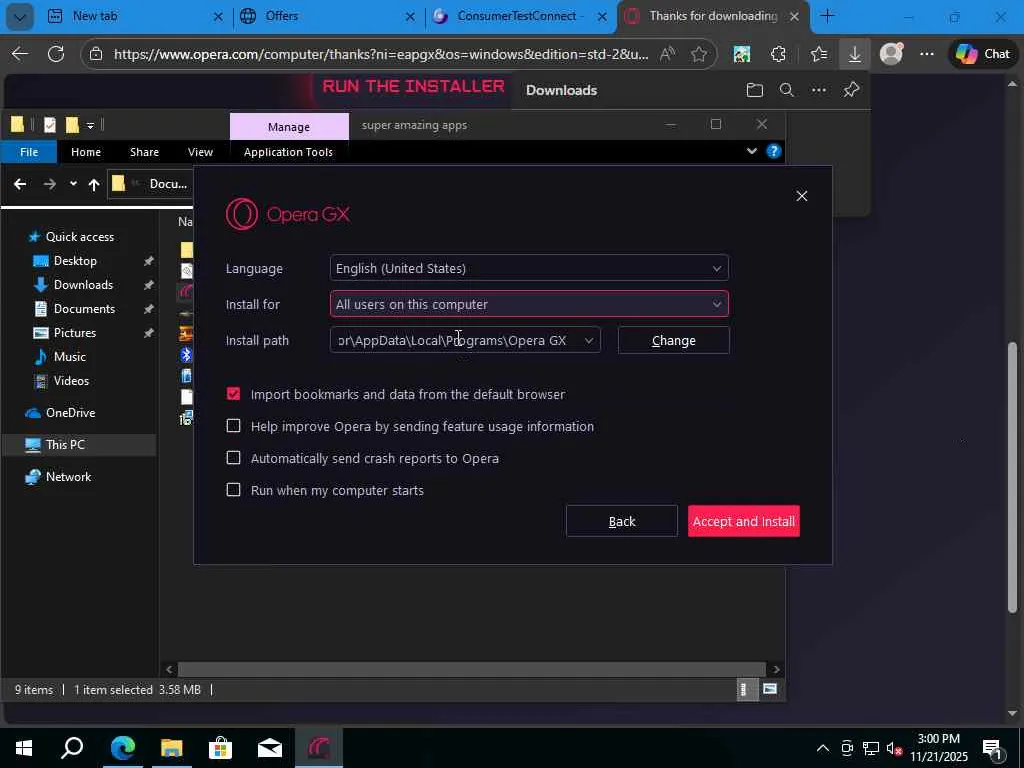Viewport: 1024px width, 768px height.
Task: Check Import bookmarks and data checkbox
Action: click(233, 394)
